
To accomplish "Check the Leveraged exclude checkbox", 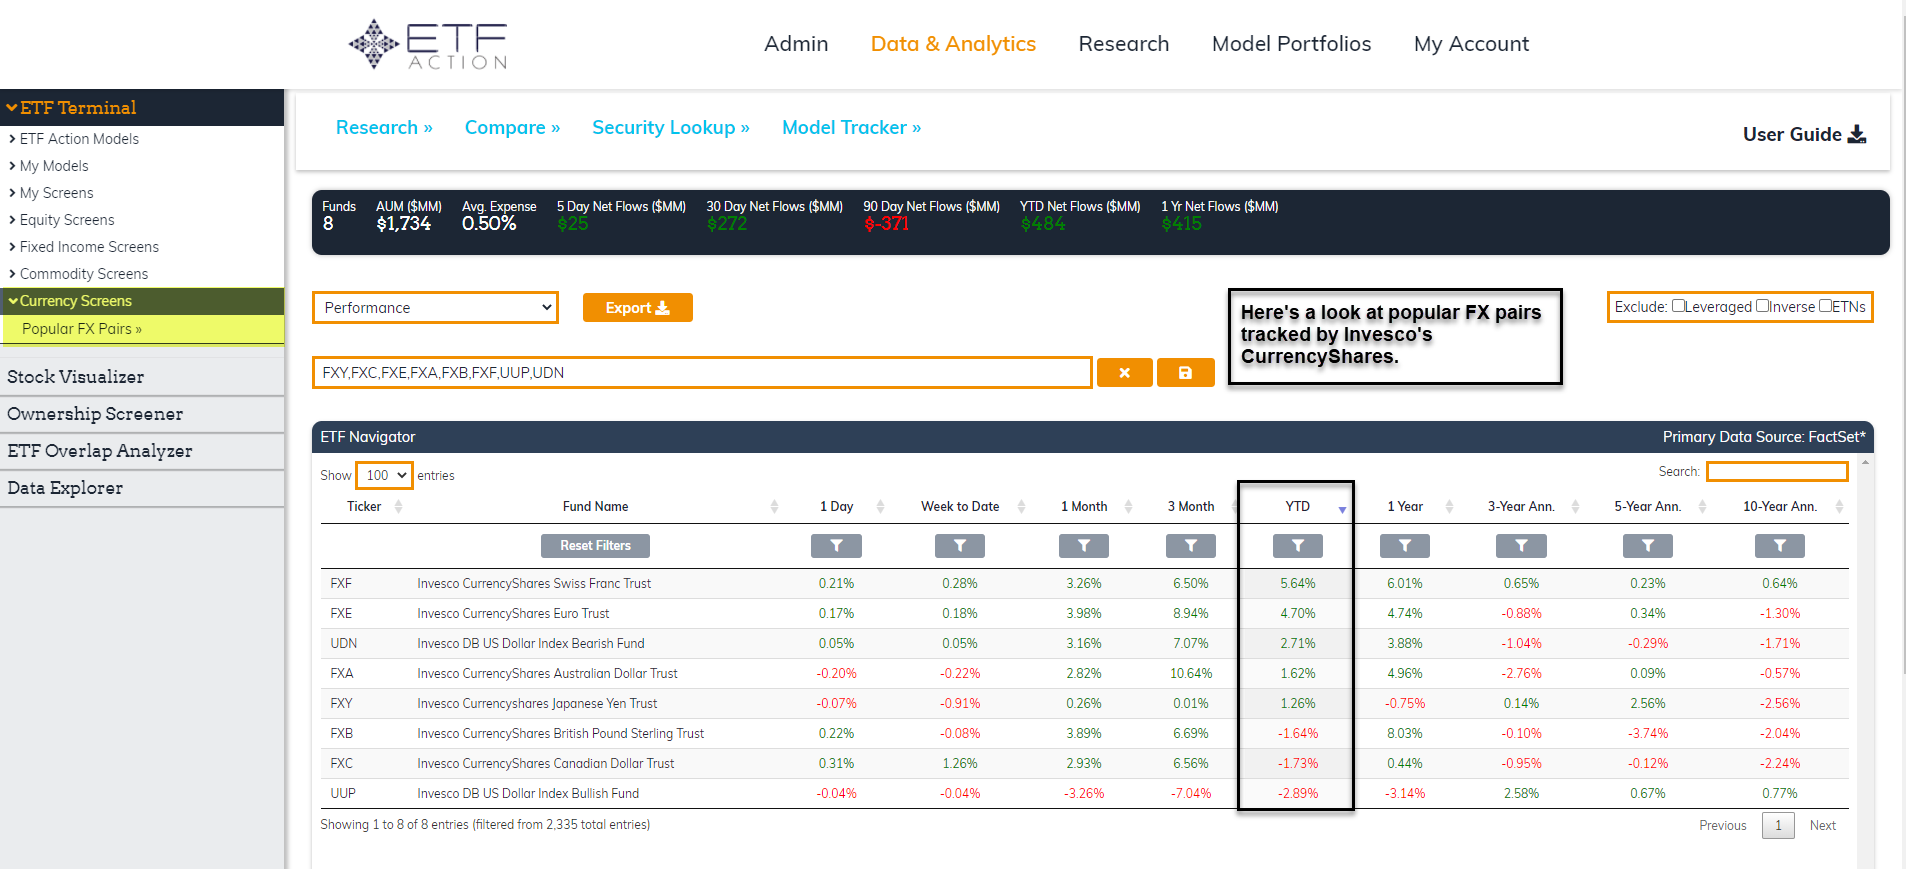I will pos(1678,306).
